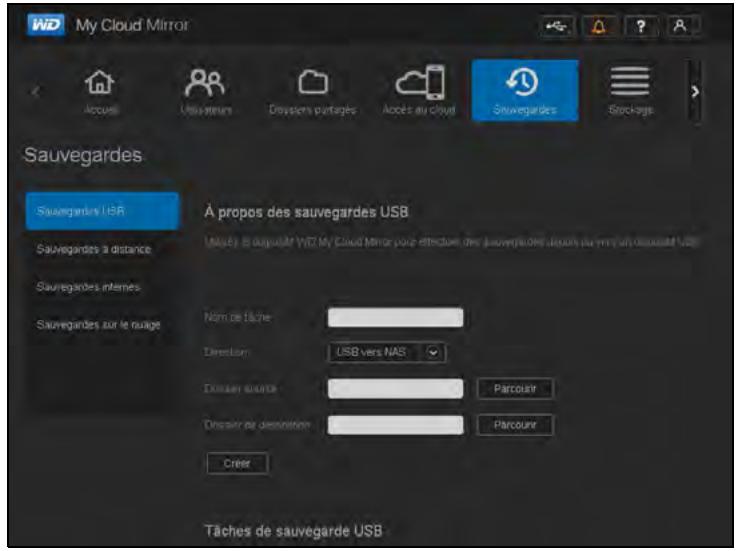Click the Créer button
737x551 pixels.
237,464
